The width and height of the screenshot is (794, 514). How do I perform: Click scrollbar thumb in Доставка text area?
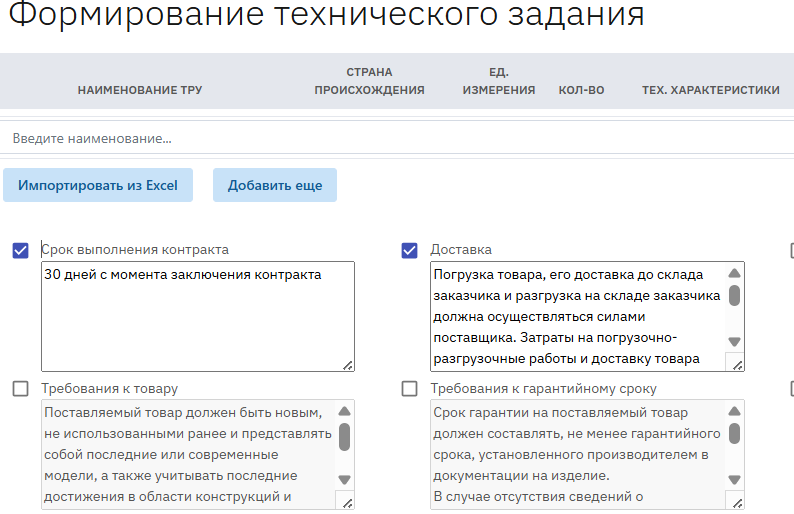pos(735,295)
